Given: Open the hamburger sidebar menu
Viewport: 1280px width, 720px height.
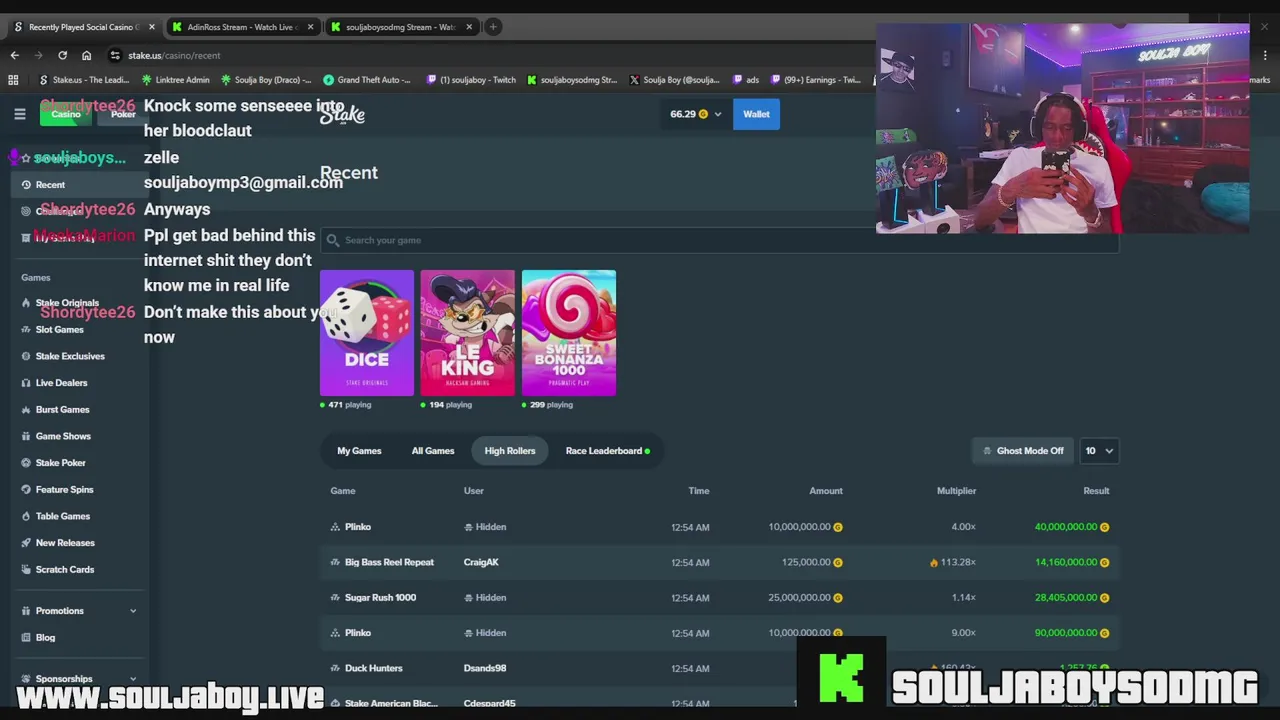Looking at the screenshot, I should (19, 114).
